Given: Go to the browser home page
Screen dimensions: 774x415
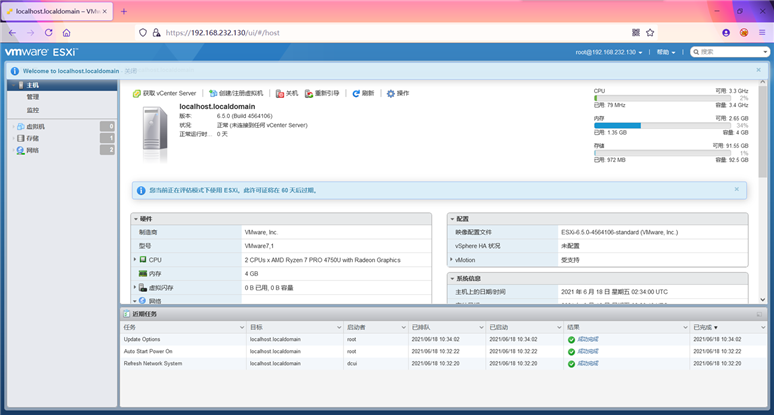Looking at the screenshot, I should (x=67, y=33).
